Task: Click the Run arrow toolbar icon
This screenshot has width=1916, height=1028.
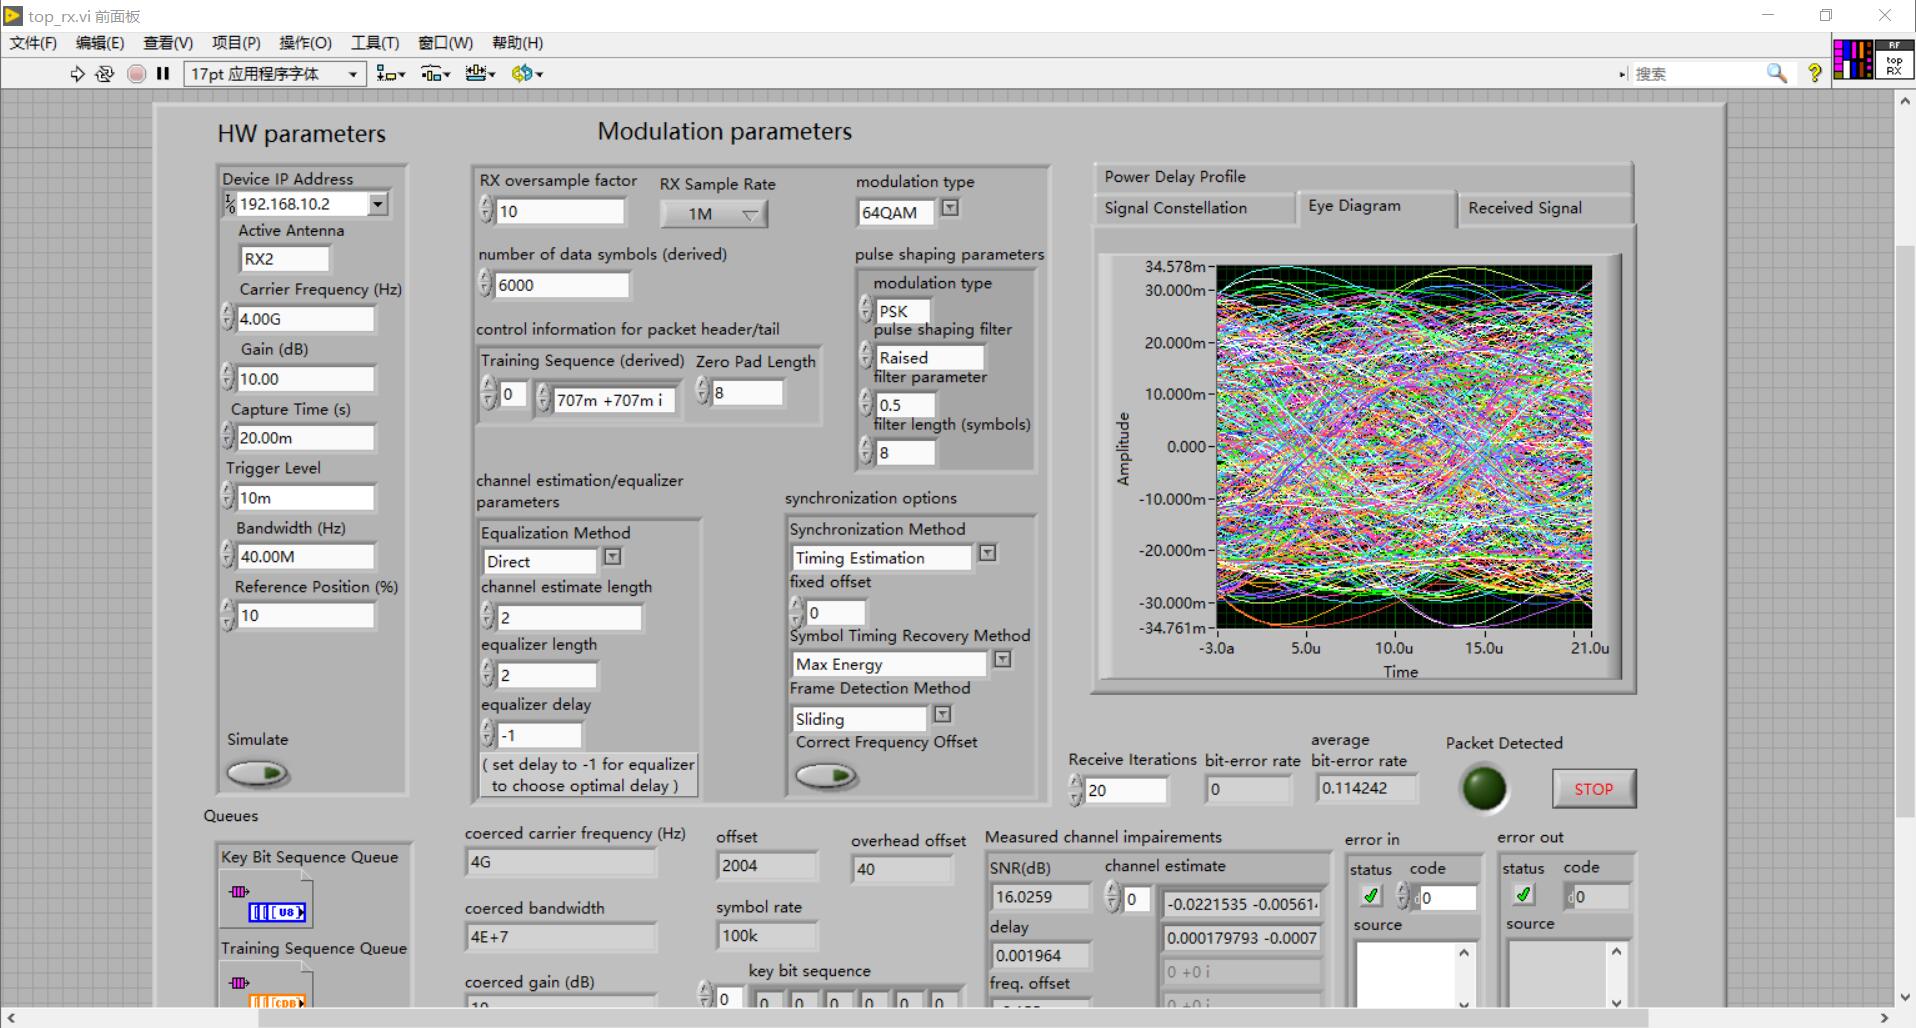Action: click(x=77, y=73)
